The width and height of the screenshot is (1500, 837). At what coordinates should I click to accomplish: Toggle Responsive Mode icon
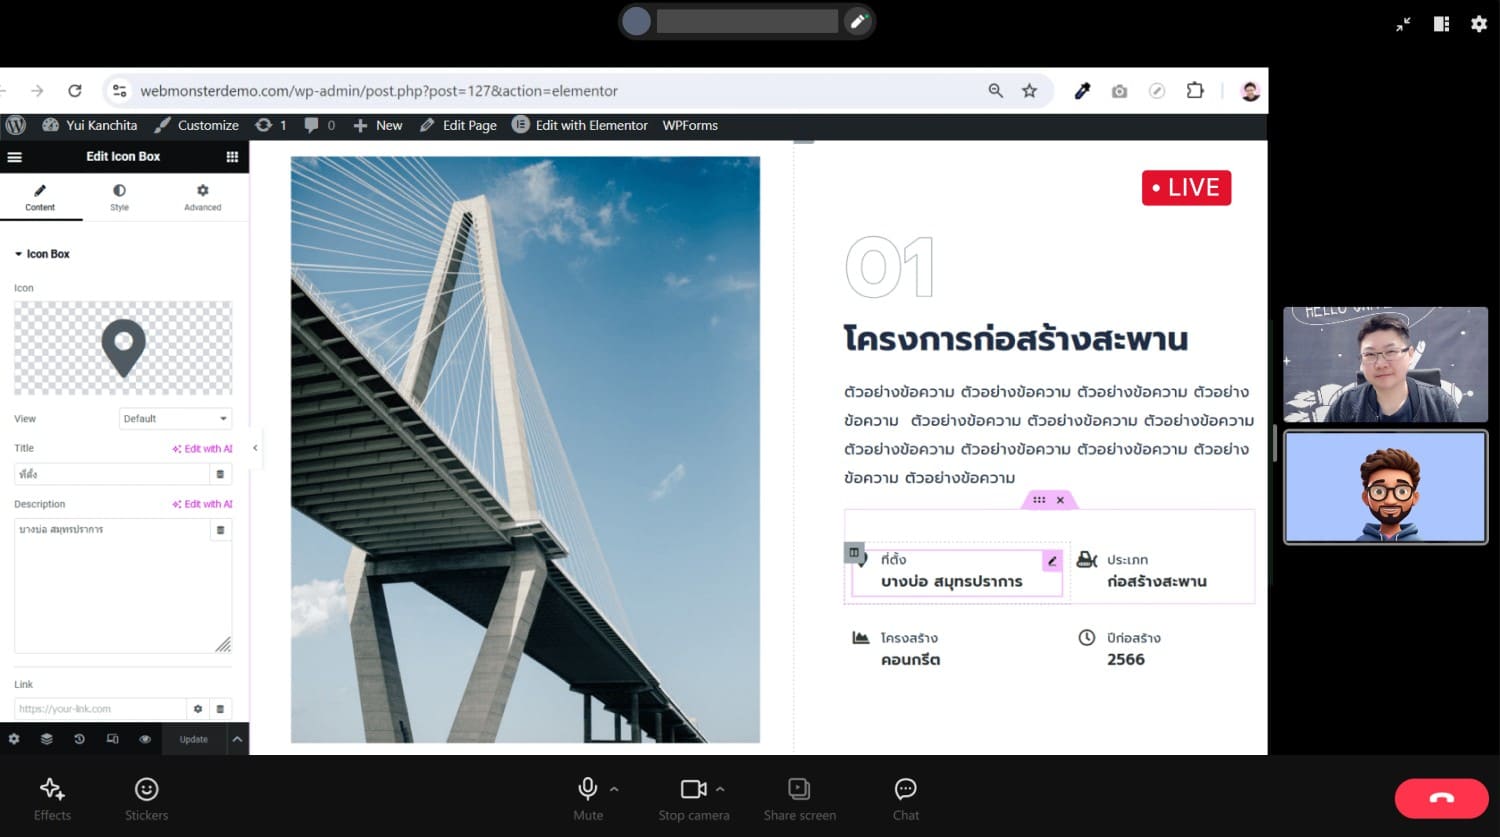coord(112,739)
